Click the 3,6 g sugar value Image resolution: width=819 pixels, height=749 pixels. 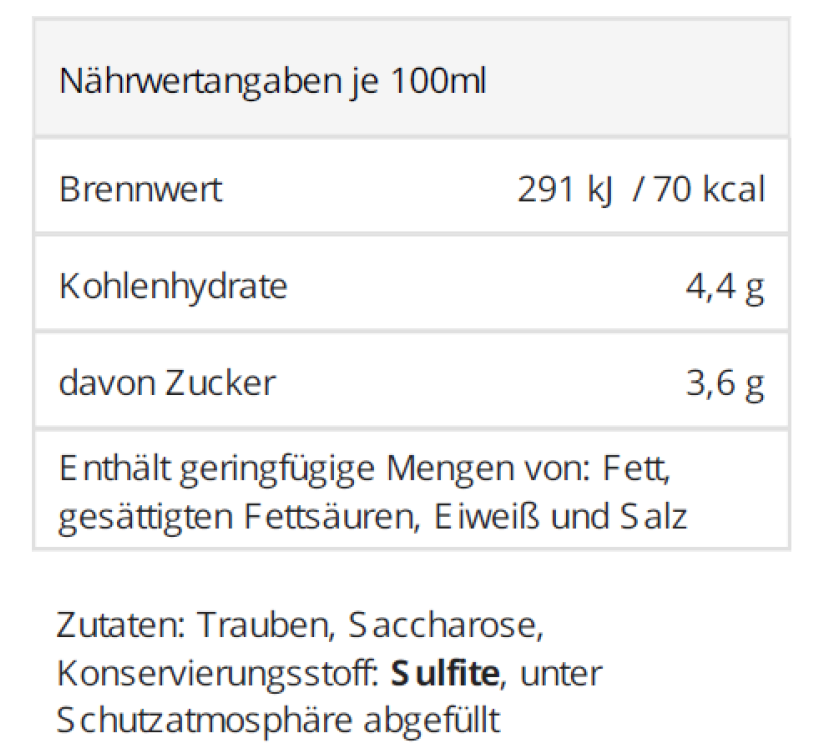point(724,383)
